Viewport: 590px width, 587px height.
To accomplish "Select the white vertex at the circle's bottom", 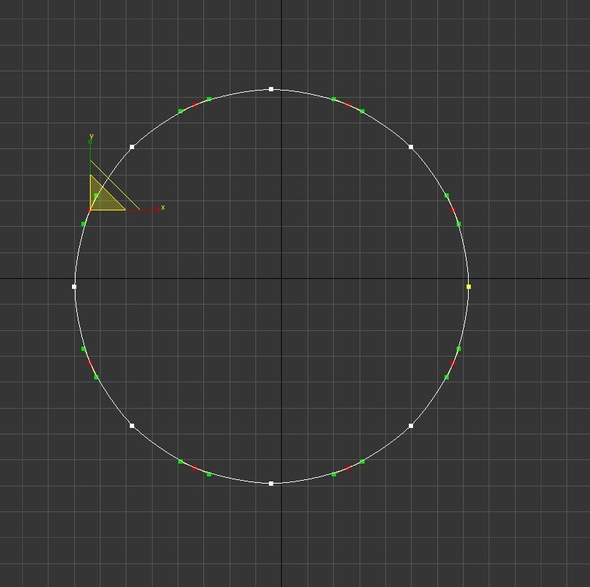I will pos(271,484).
